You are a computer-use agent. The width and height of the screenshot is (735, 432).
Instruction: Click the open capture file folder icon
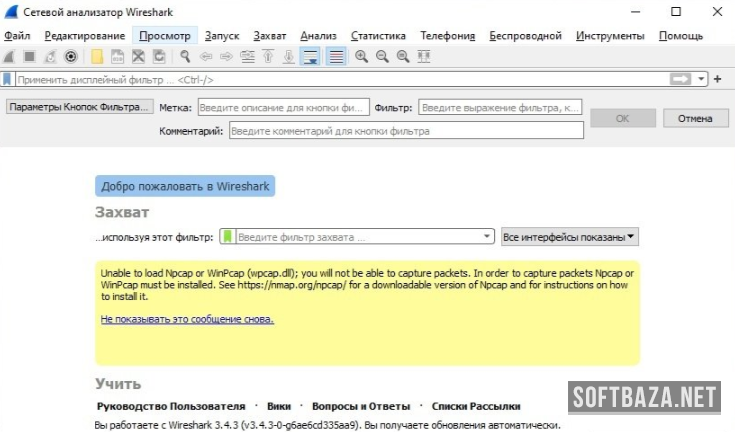pyautogui.click(x=98, y=56)
